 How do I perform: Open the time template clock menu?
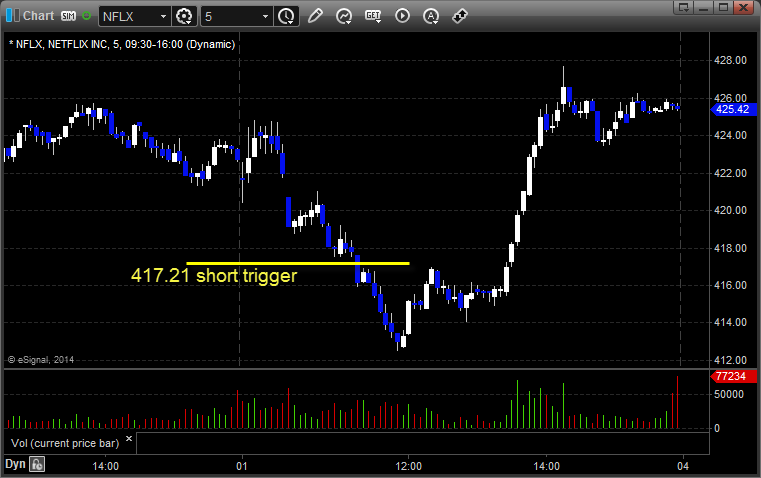pos(286,16)
